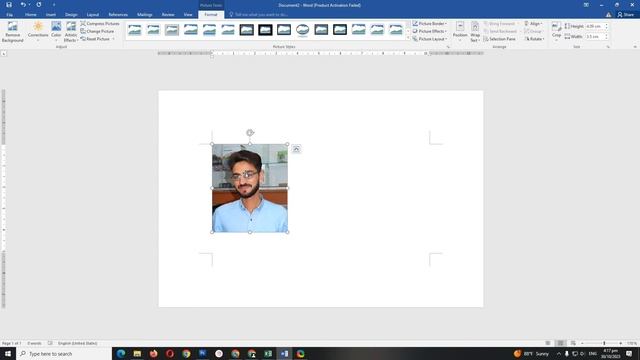The width and height of the screenshot is (640, 360).
Task: Click the zoom slider in status bar
Action: [x=604, y=343]
